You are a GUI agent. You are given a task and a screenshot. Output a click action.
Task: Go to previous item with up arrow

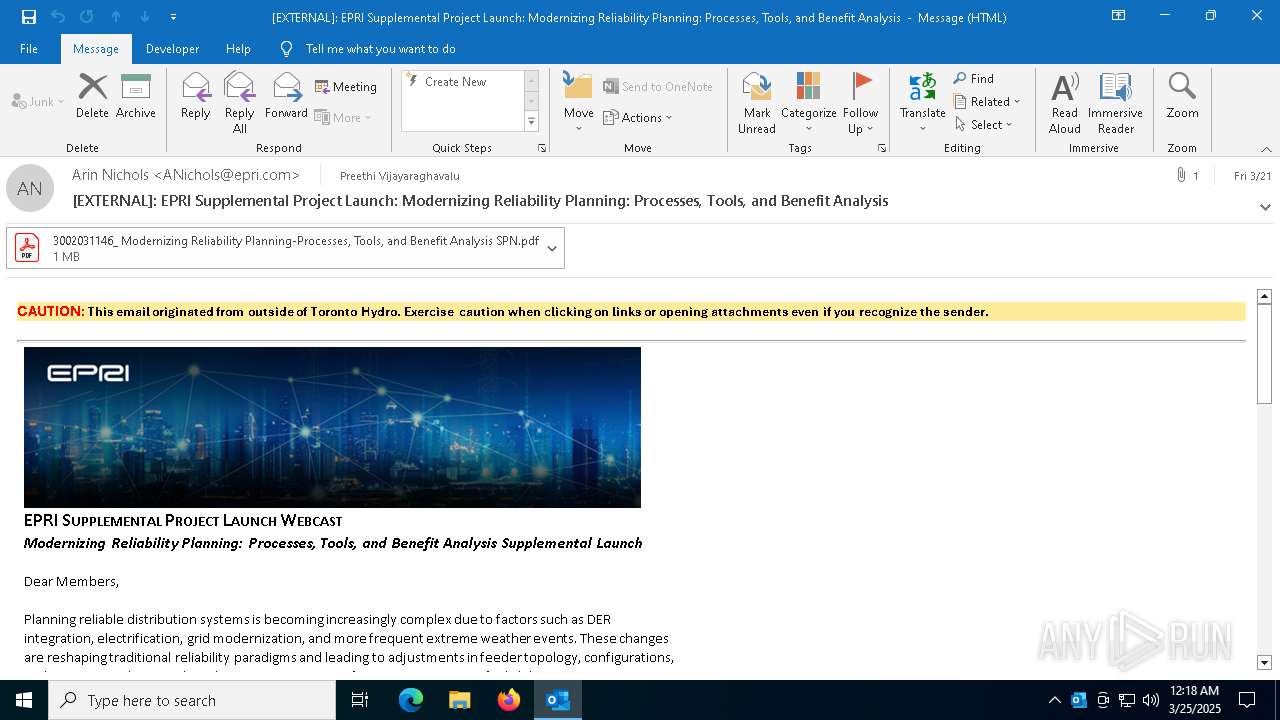pos(116,17)
